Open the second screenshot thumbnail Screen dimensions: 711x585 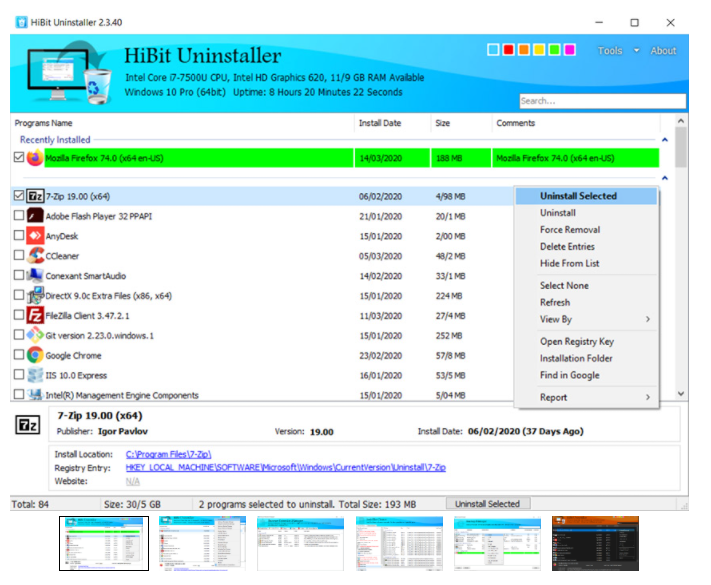[x=202, y=543]
